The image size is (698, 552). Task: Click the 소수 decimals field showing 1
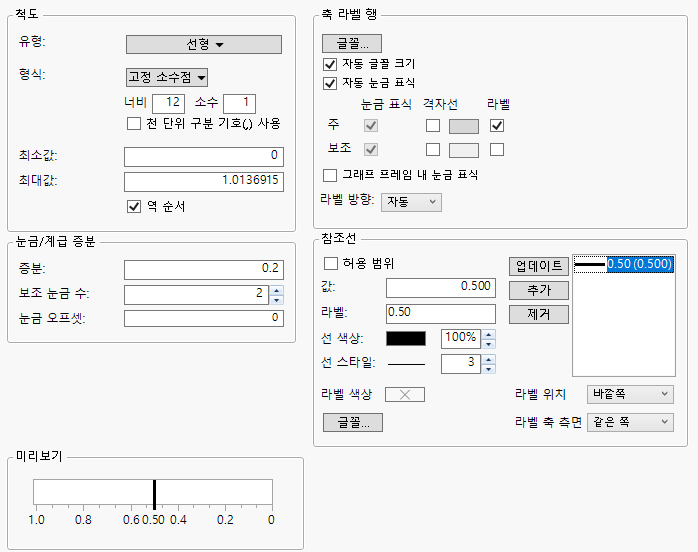point(239,103)
